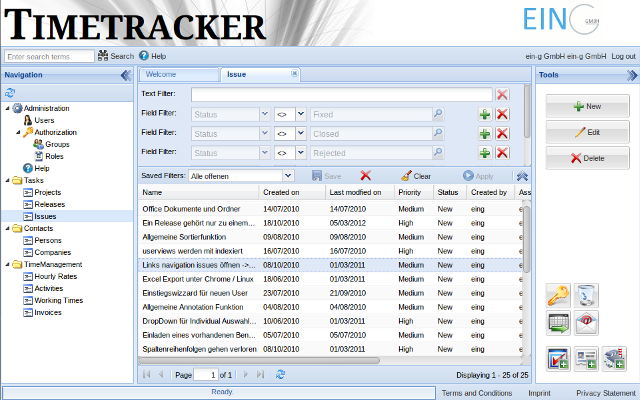Click the New button
This screenshot has height=400, width=640.
point(587,106)
